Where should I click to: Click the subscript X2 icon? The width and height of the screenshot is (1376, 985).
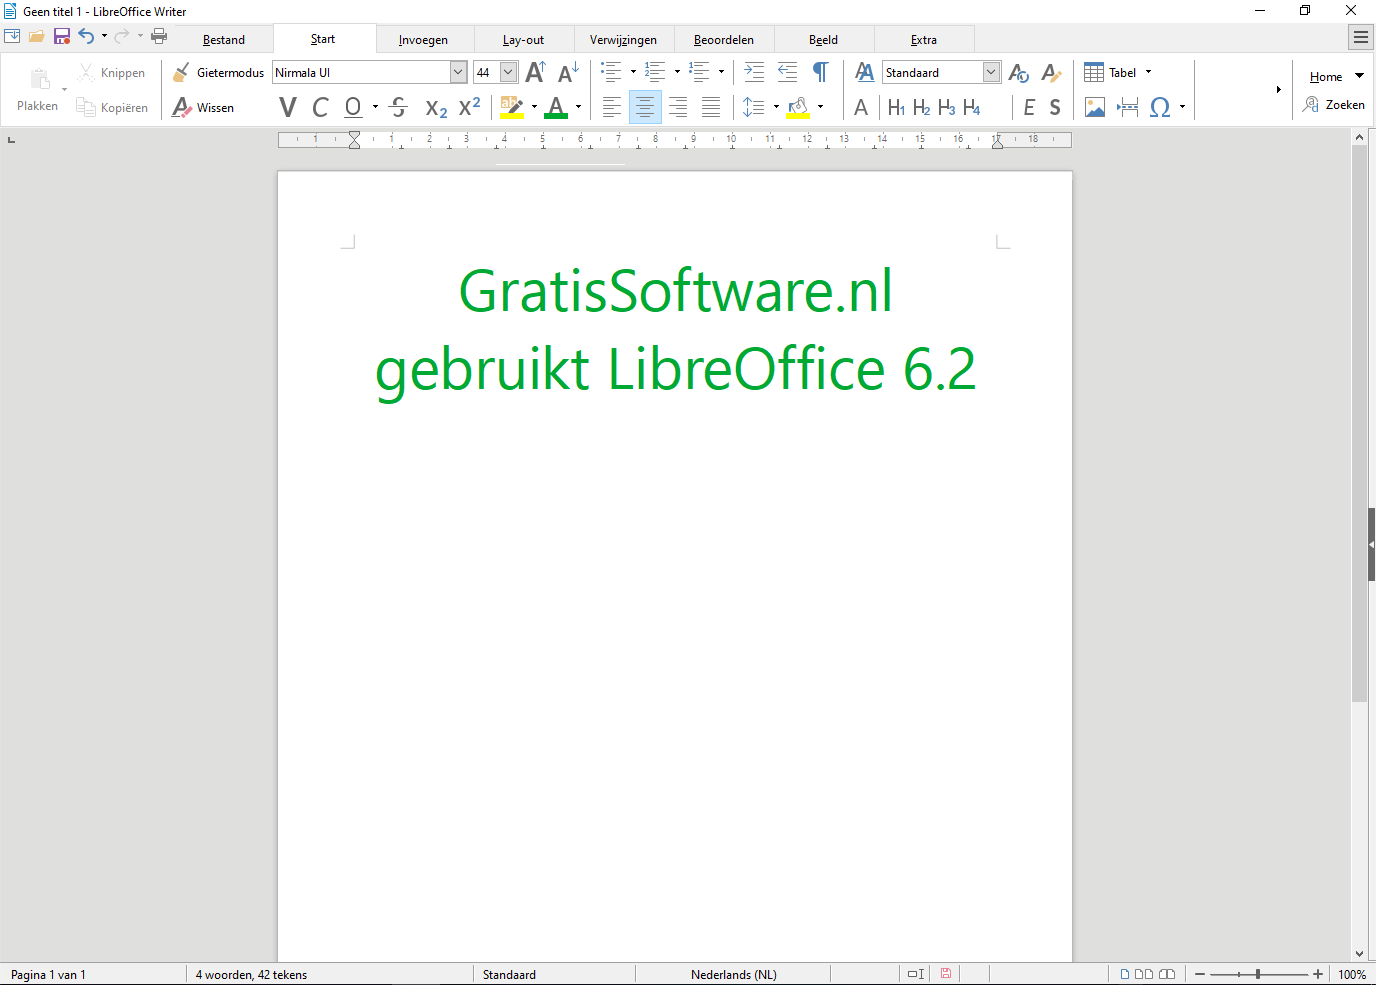click(x=436, y=107)
